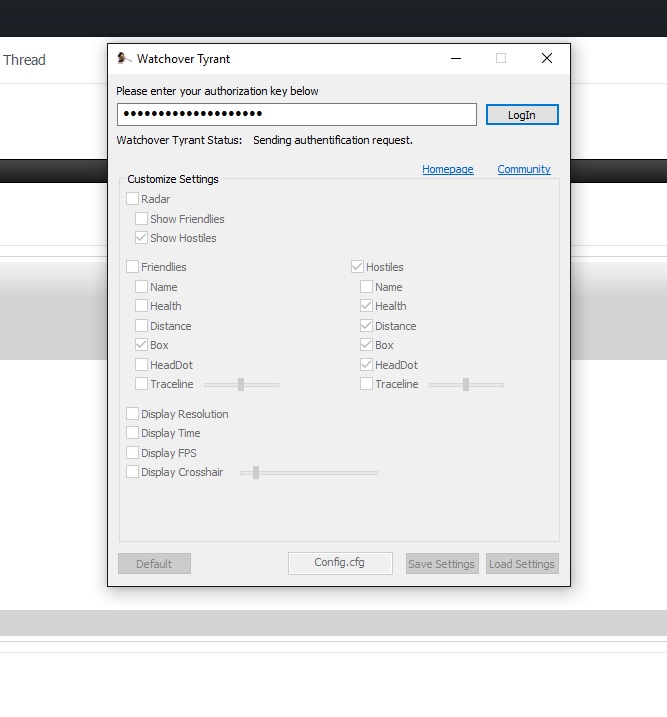The image size is (667, 717).
Task: Enable the Display FPS checkbox
Action: pyautogui.click(x=133, y=453)
